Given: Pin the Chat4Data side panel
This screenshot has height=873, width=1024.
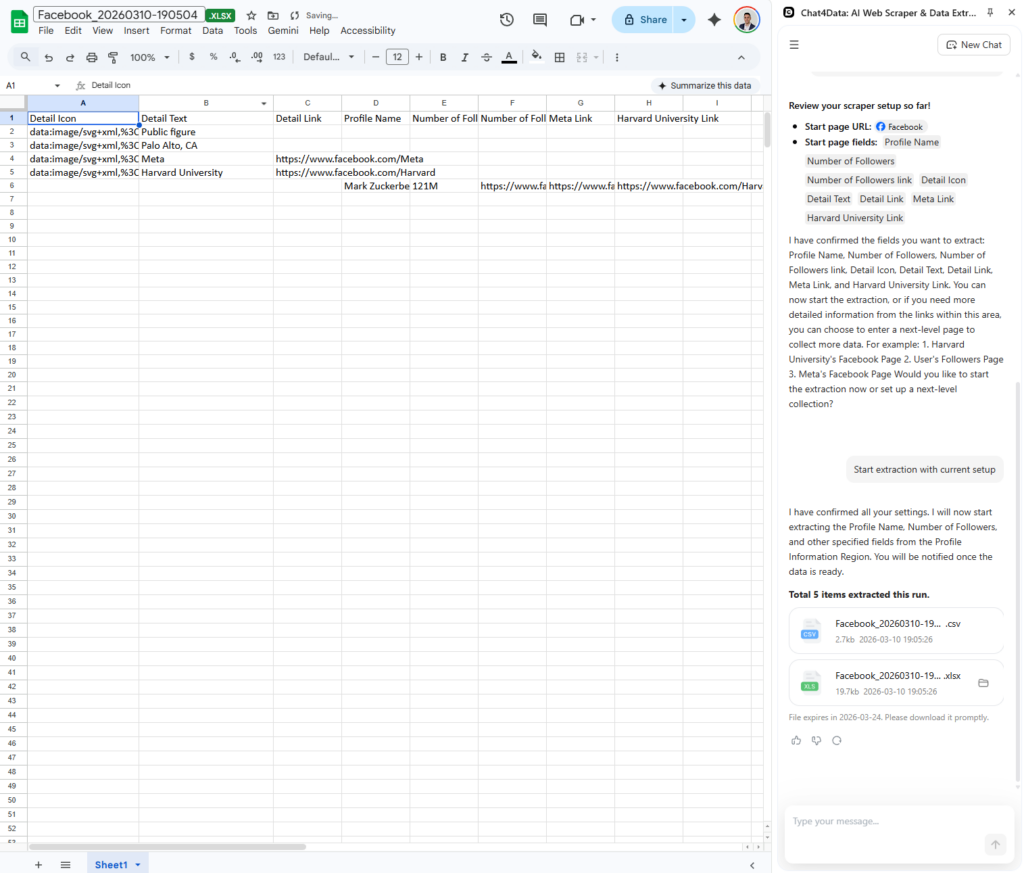Looking at the screenshot, I should [x=990, y=12].
